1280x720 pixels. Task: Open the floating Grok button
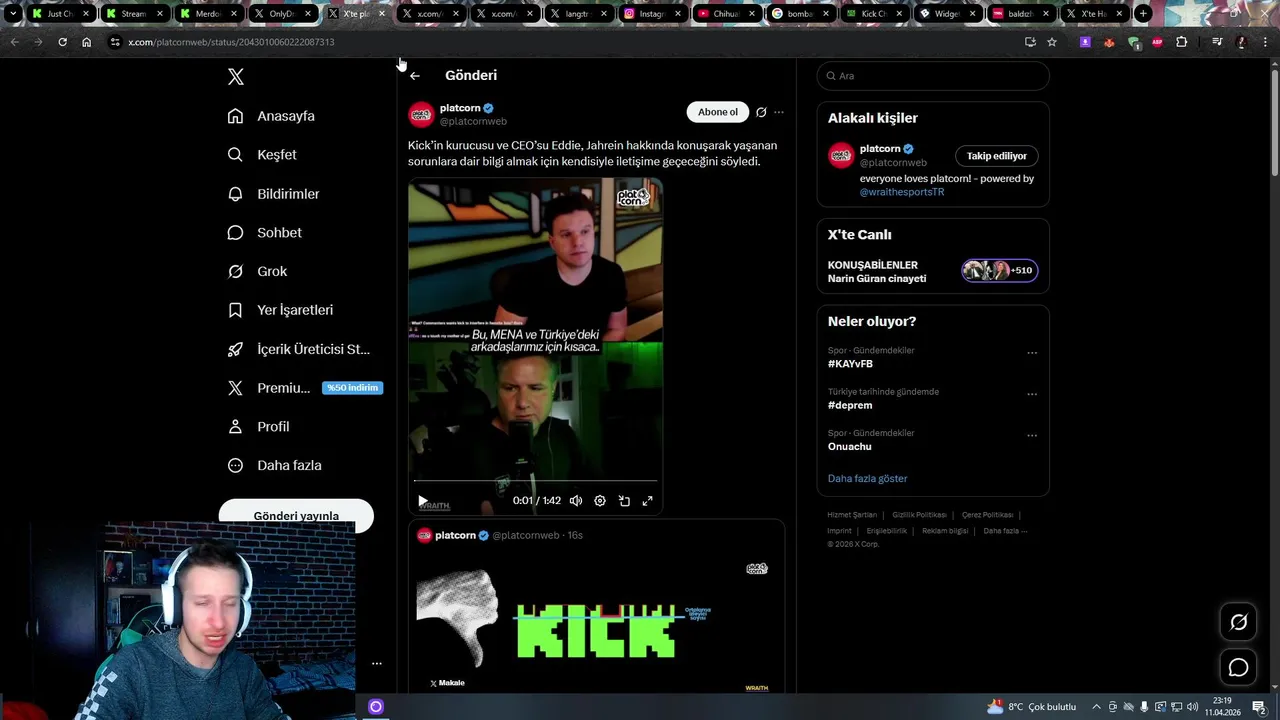click(x=1238, y=622)
